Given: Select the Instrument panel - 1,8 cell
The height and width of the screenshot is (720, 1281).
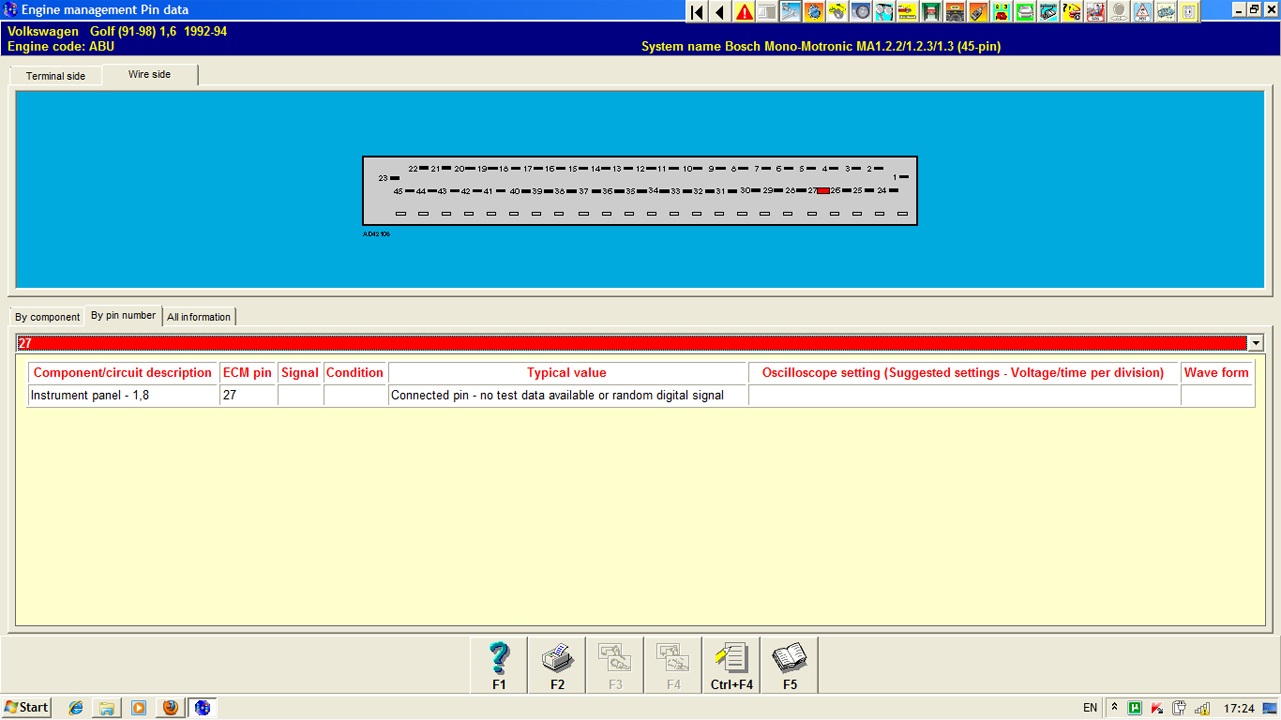Looking at the screenshot, I should pyautogui.click(x=122, y=396).
